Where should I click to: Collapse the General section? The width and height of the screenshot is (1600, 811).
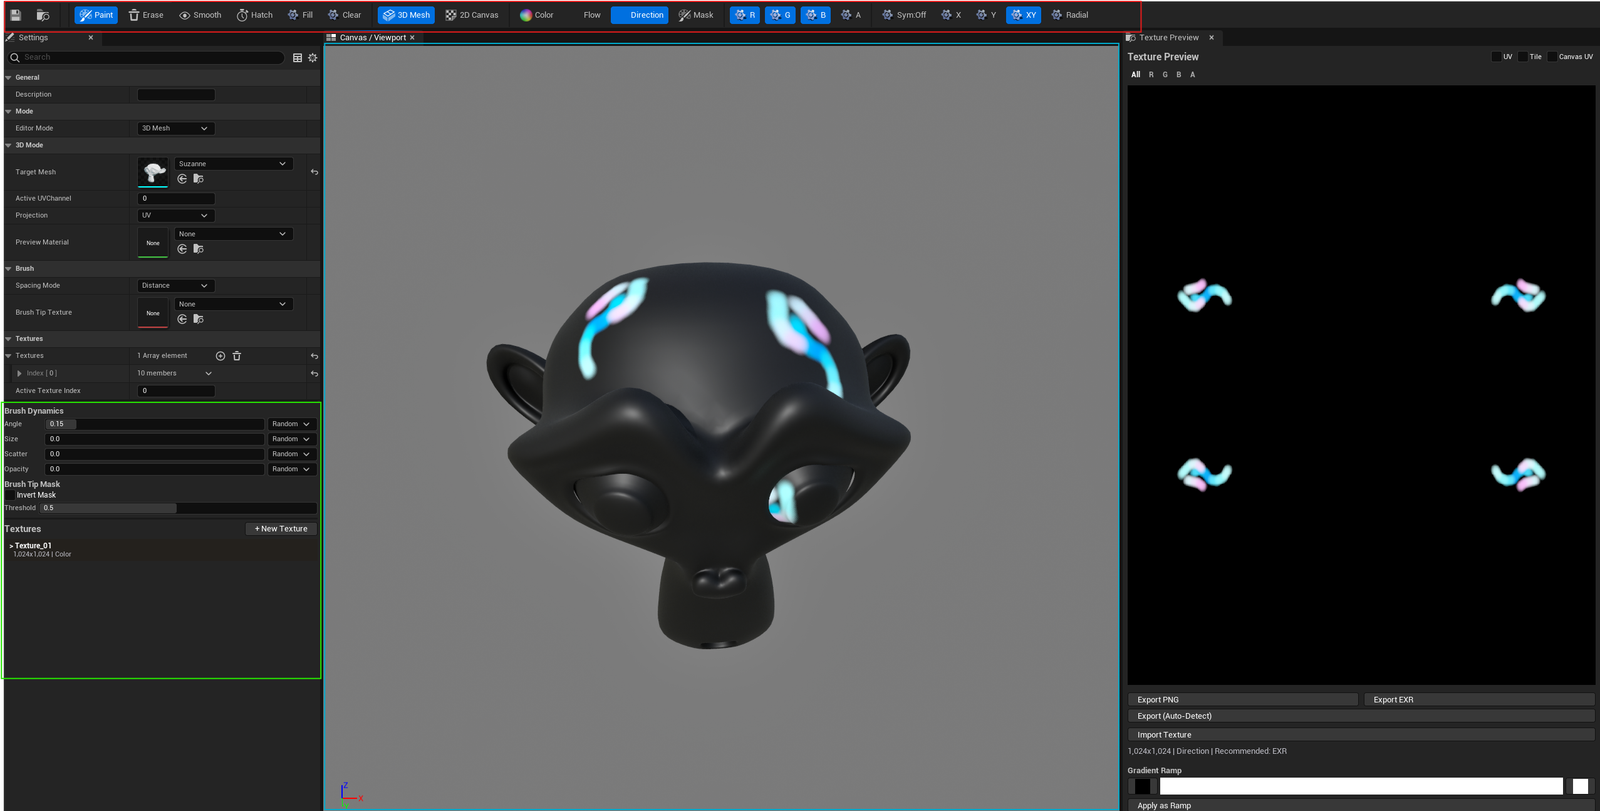pyautogui.click(x=9, y=77)
